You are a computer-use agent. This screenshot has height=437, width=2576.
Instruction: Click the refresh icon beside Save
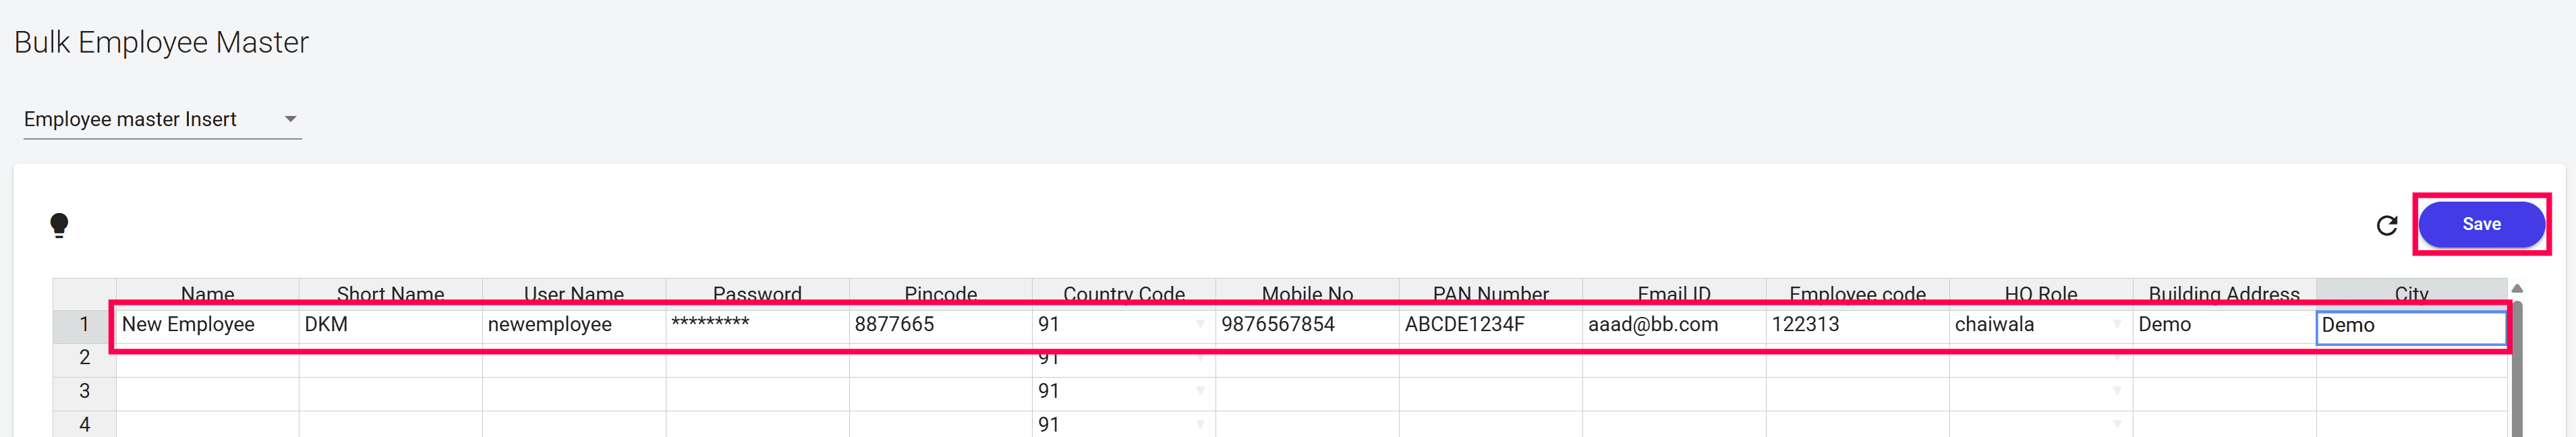coord(2386,225)
